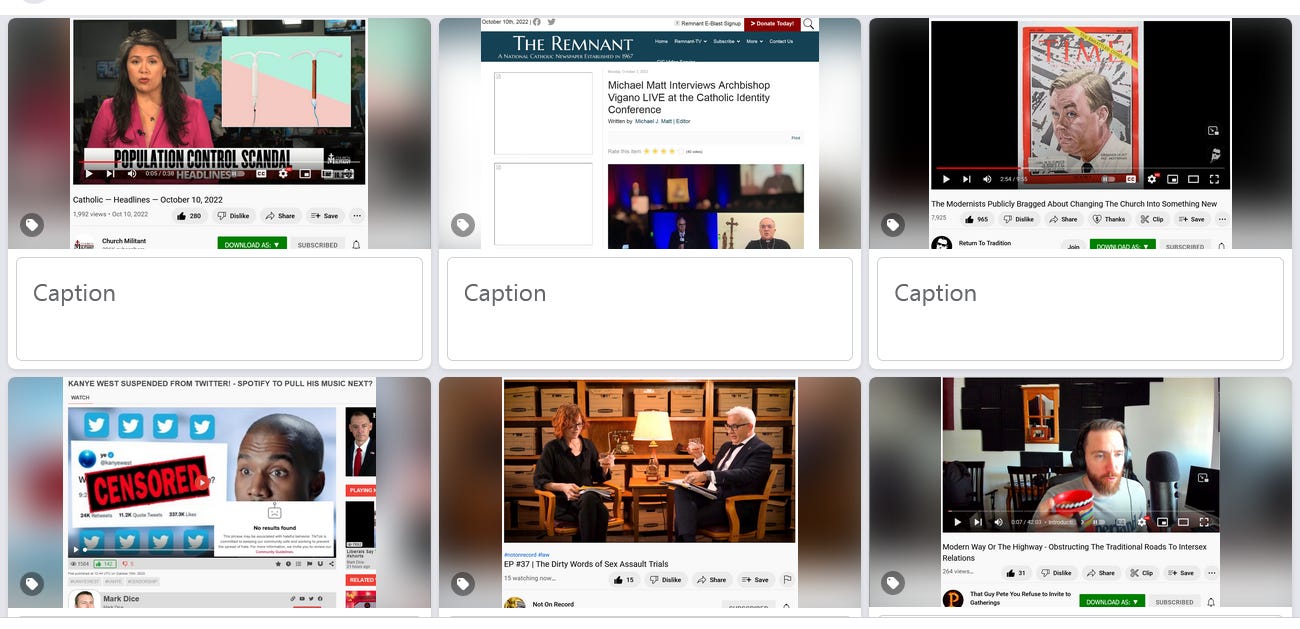
Task: Click the tag icon on the Modern Way card
Action: (893, 584)
